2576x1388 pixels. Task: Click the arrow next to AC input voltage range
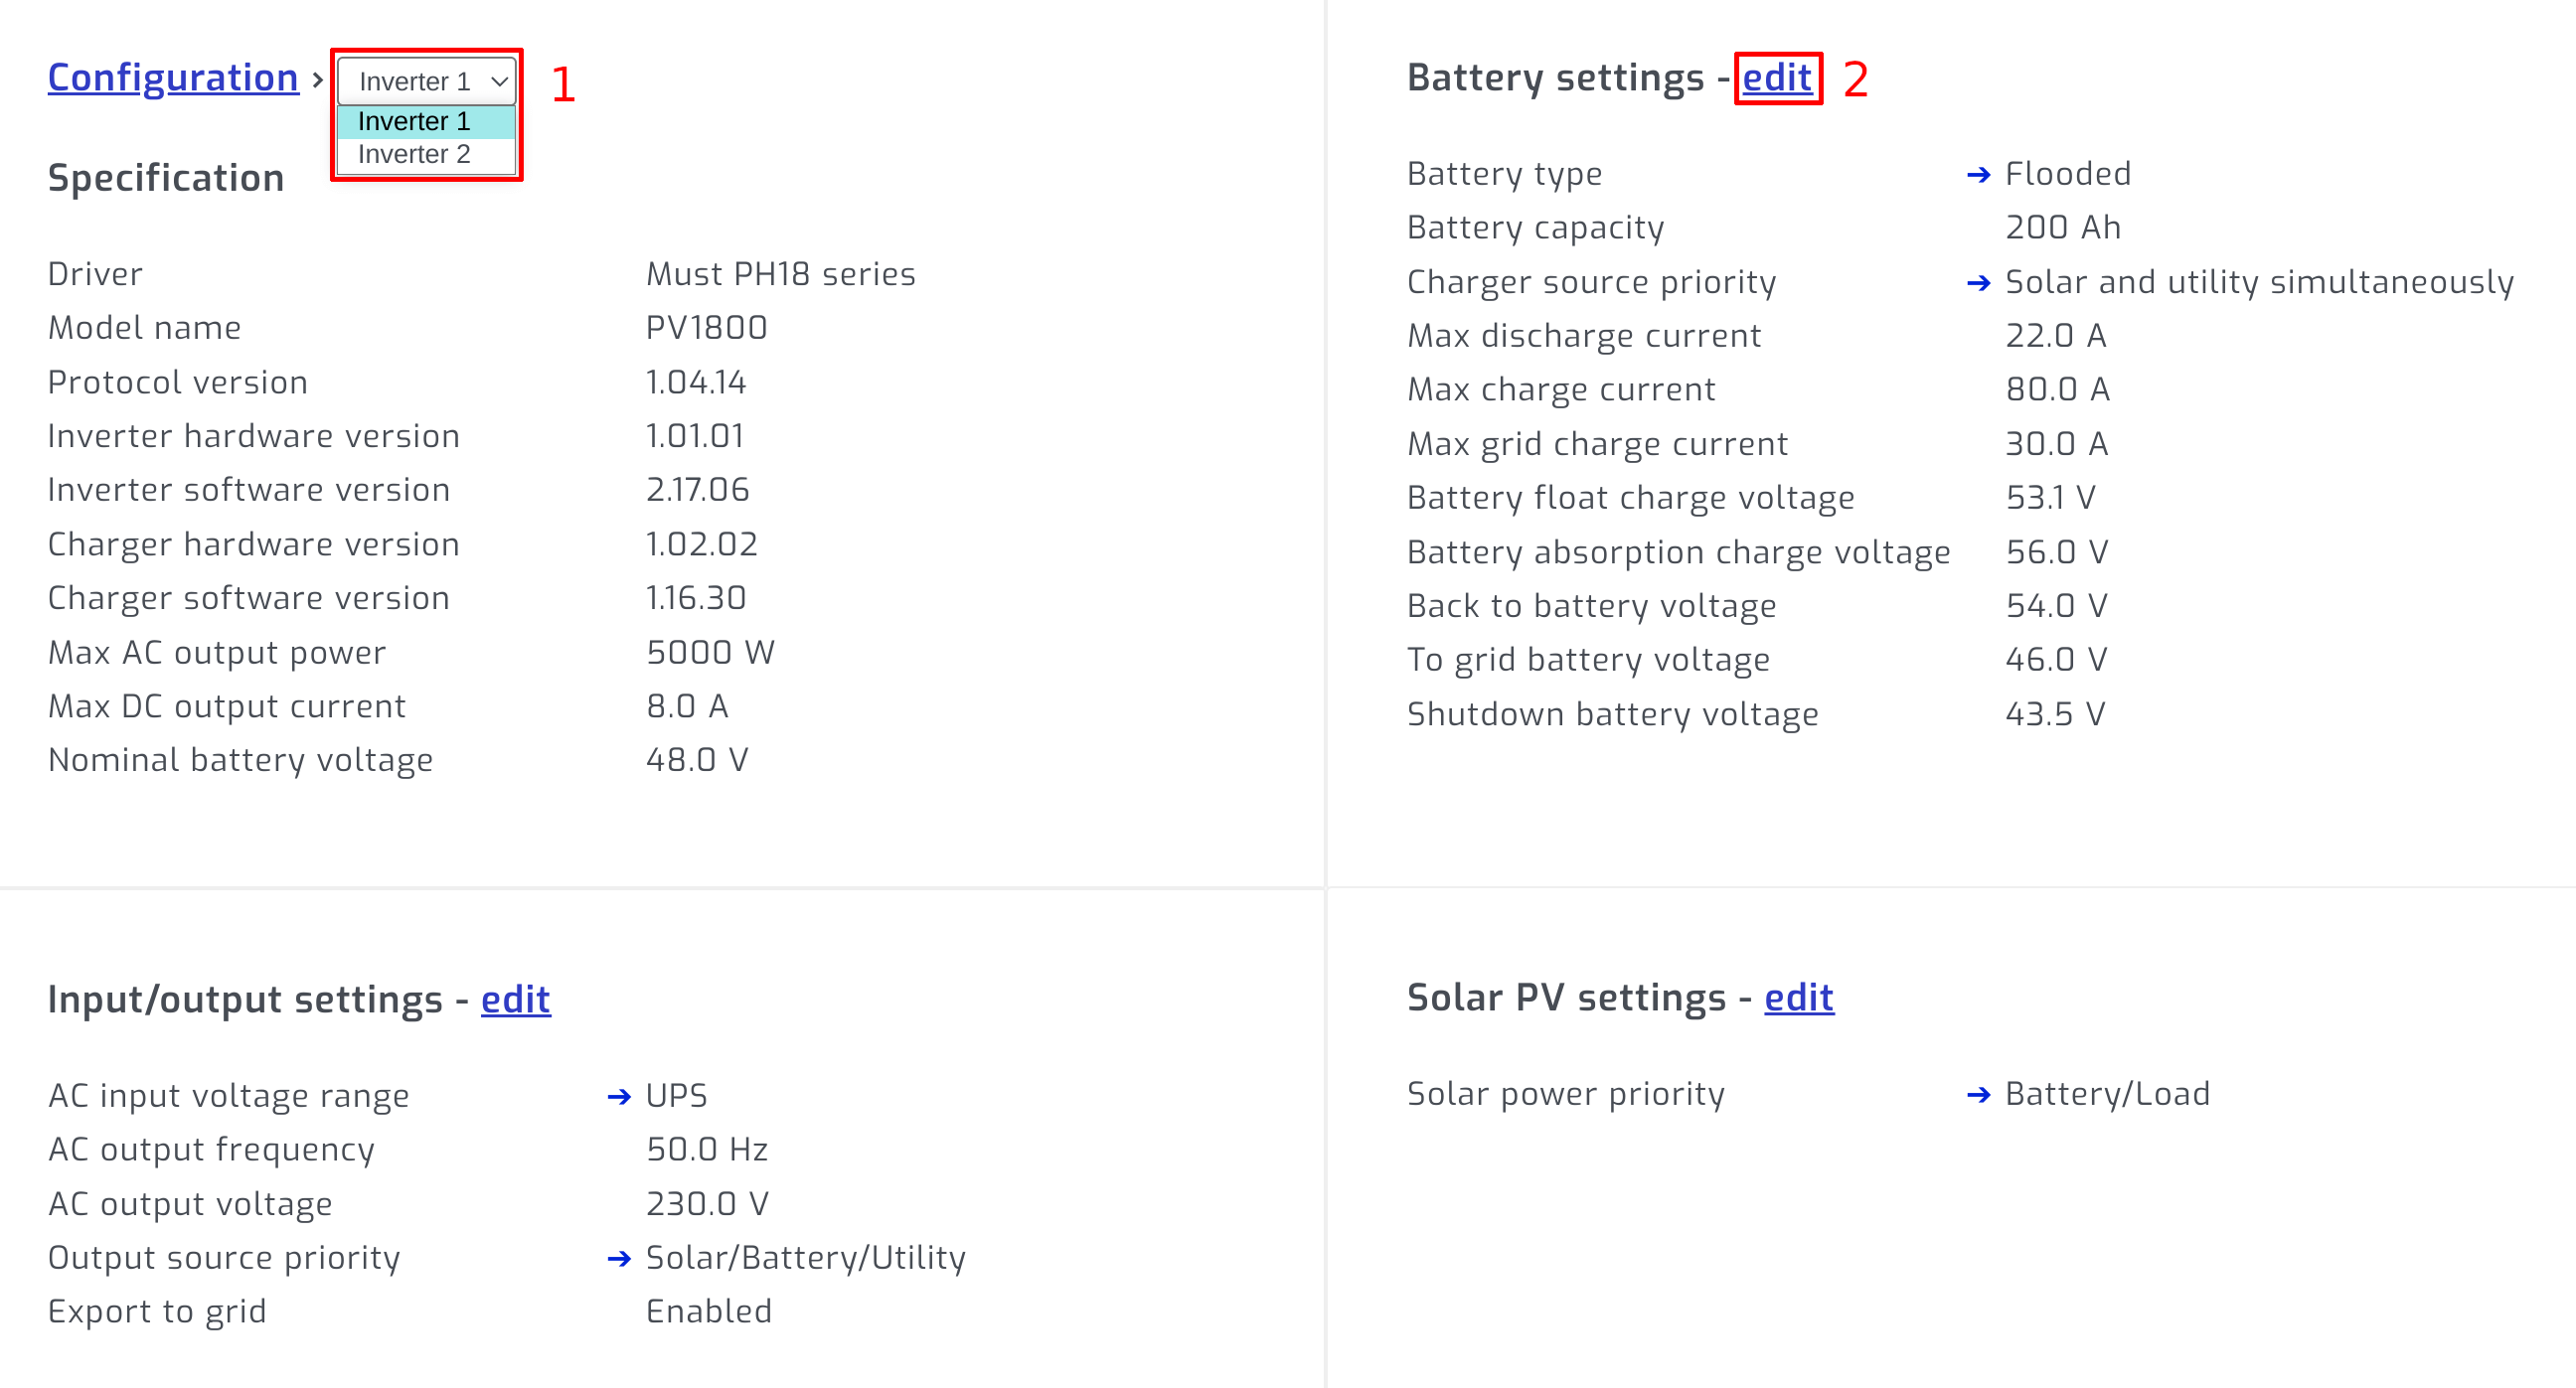coord(618,1096)
